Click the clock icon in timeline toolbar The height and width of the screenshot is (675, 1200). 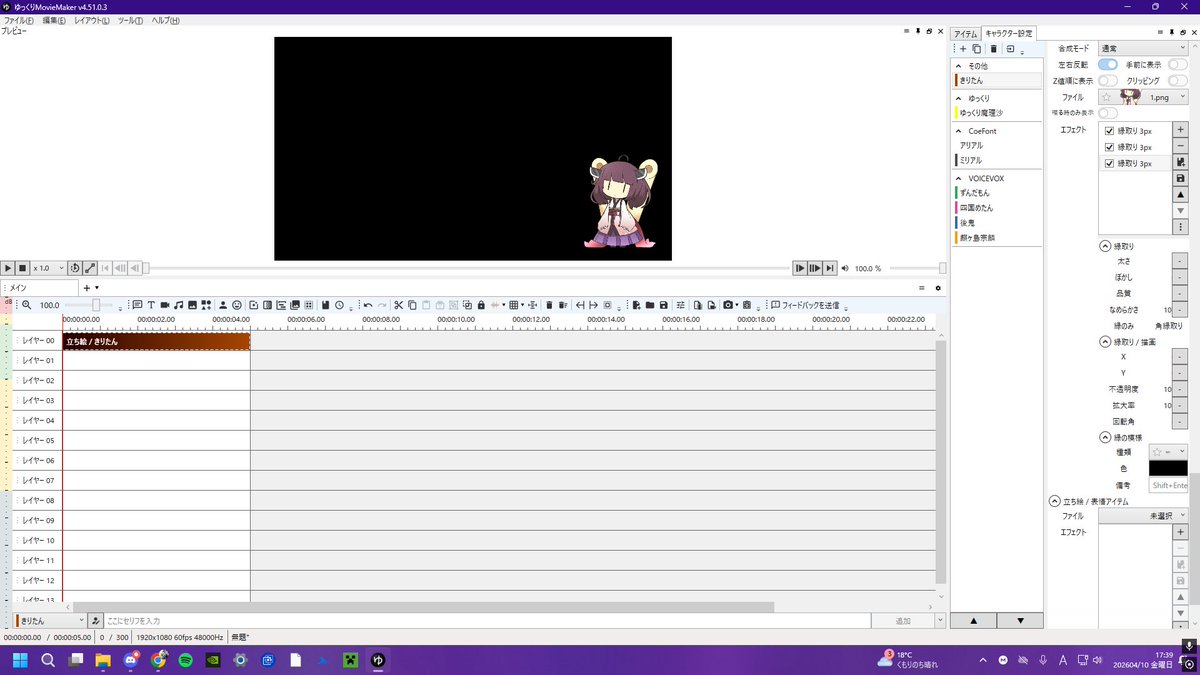[x=339, y=305]
